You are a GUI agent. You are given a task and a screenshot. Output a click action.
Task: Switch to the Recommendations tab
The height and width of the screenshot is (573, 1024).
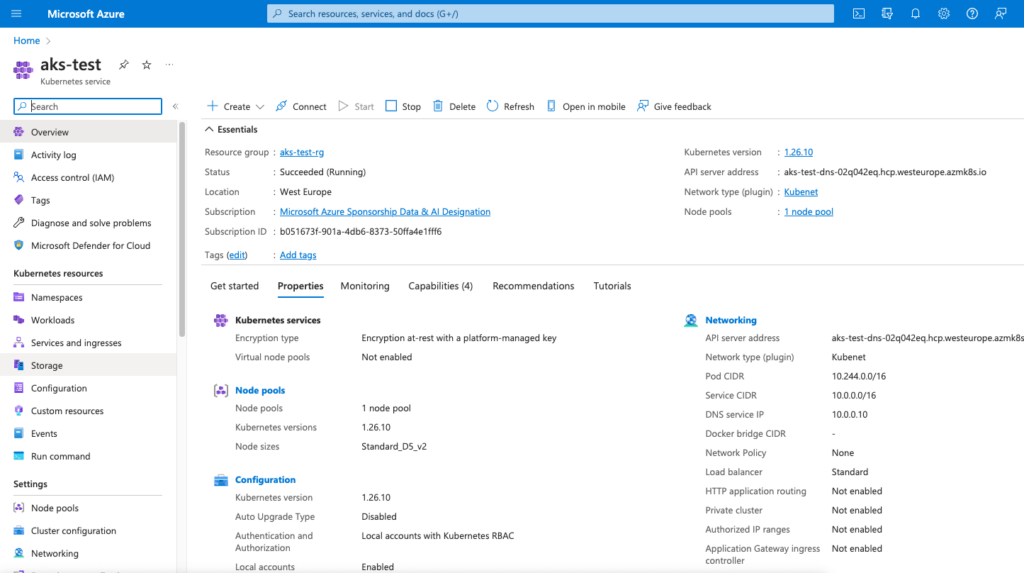(534, 286)
